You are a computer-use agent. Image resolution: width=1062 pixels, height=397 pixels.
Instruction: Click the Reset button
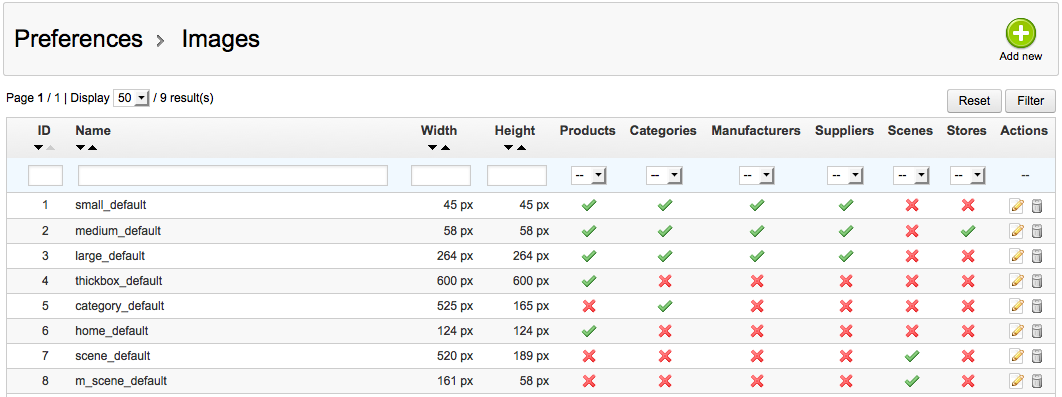point(974,101)
